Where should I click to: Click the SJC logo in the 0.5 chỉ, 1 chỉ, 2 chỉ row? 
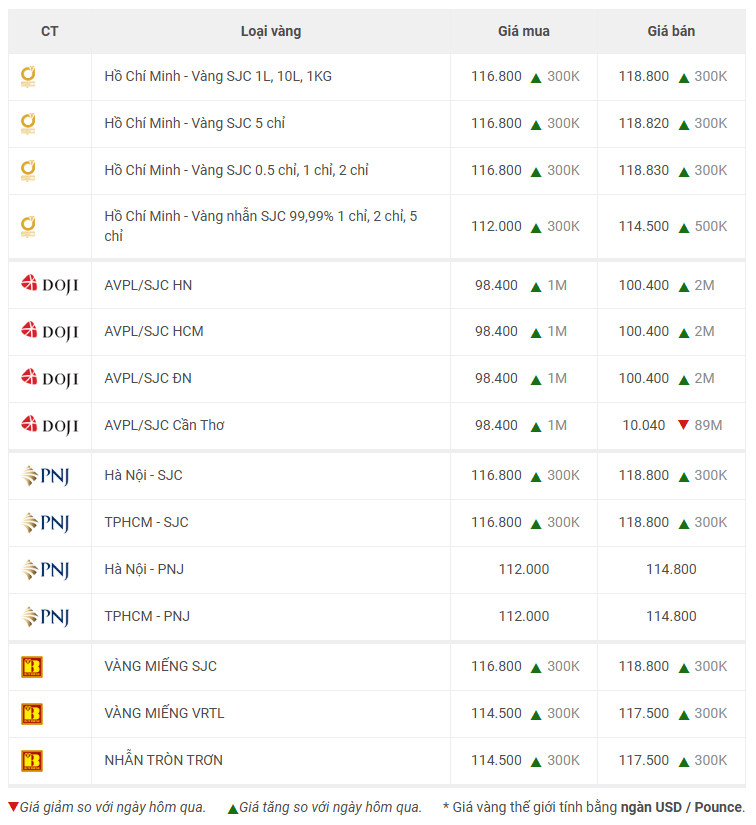click(28, 171)
